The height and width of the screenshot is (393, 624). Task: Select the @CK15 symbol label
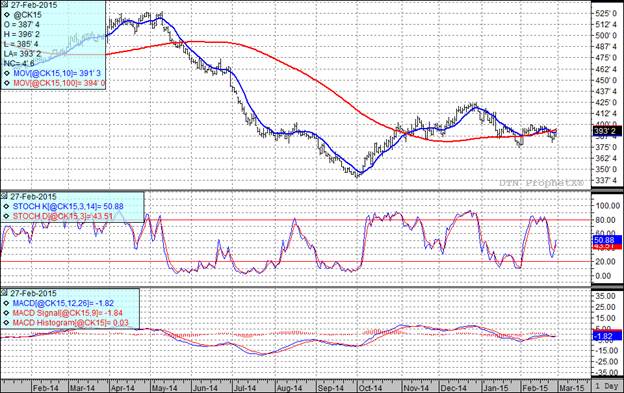27,15
